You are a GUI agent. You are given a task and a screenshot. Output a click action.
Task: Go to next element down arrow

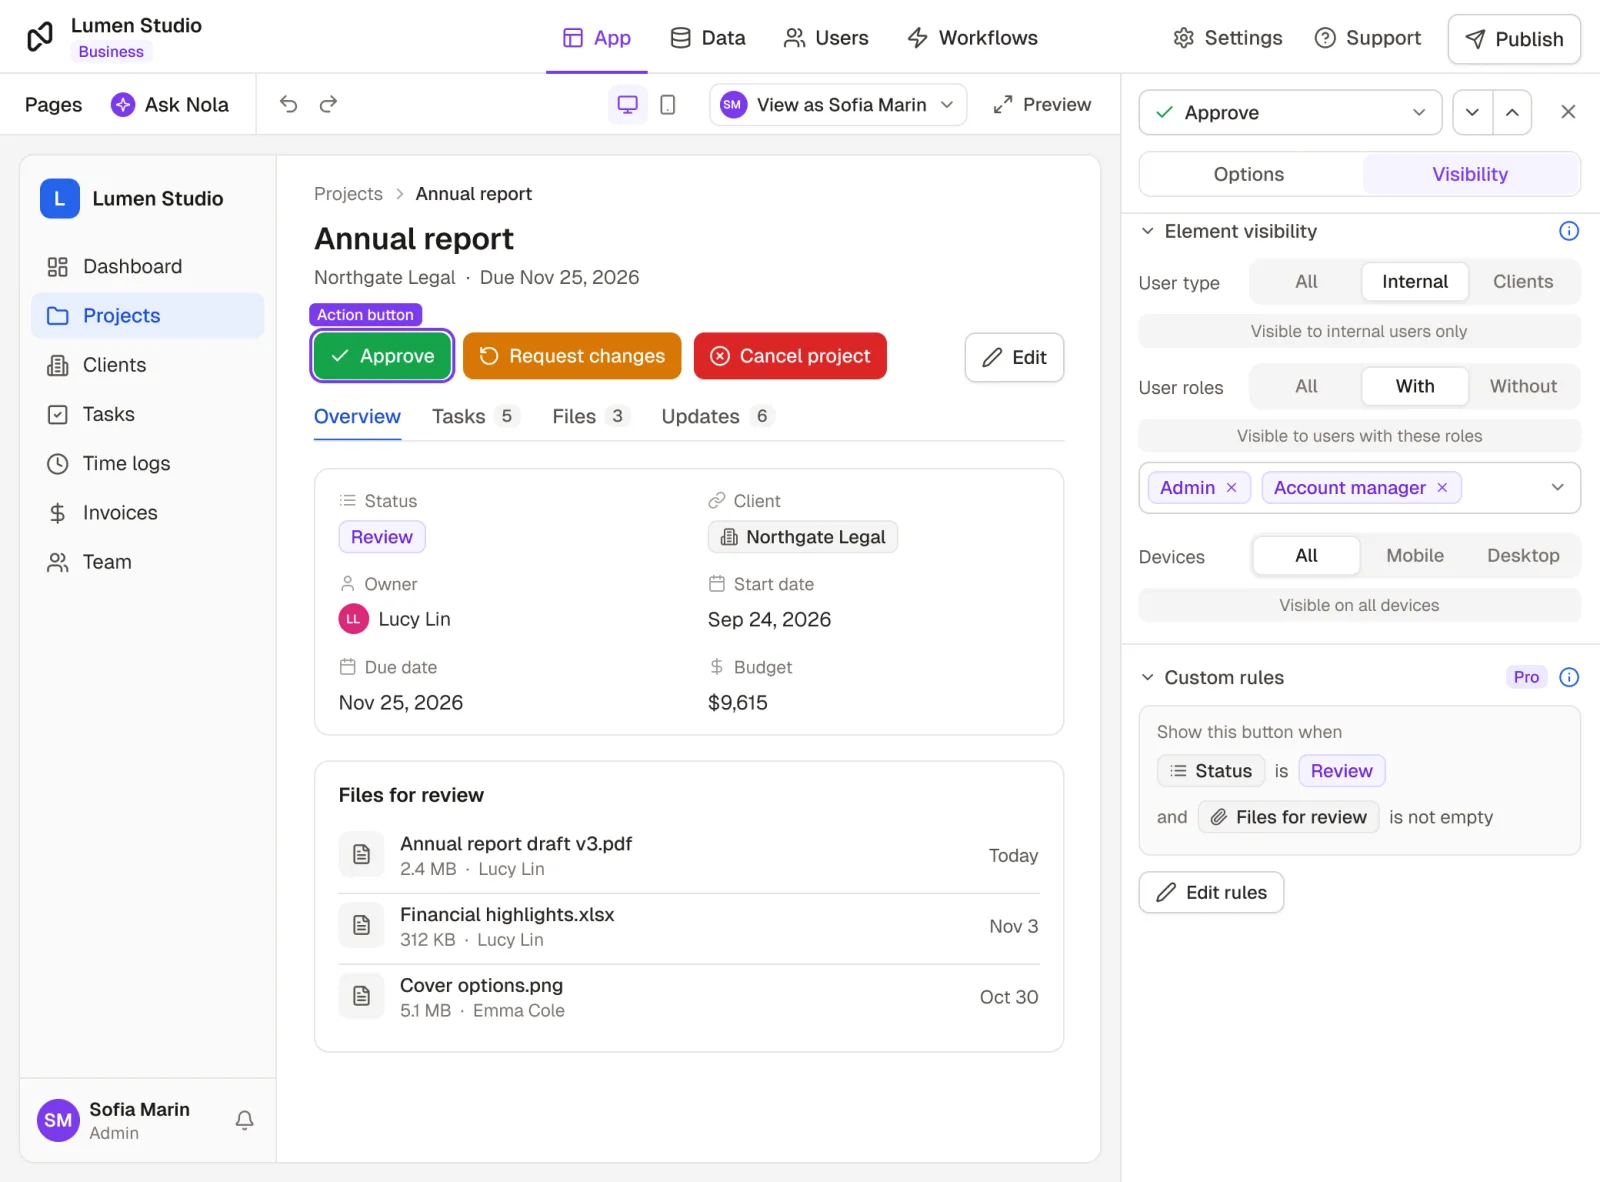pos(1472,112)
